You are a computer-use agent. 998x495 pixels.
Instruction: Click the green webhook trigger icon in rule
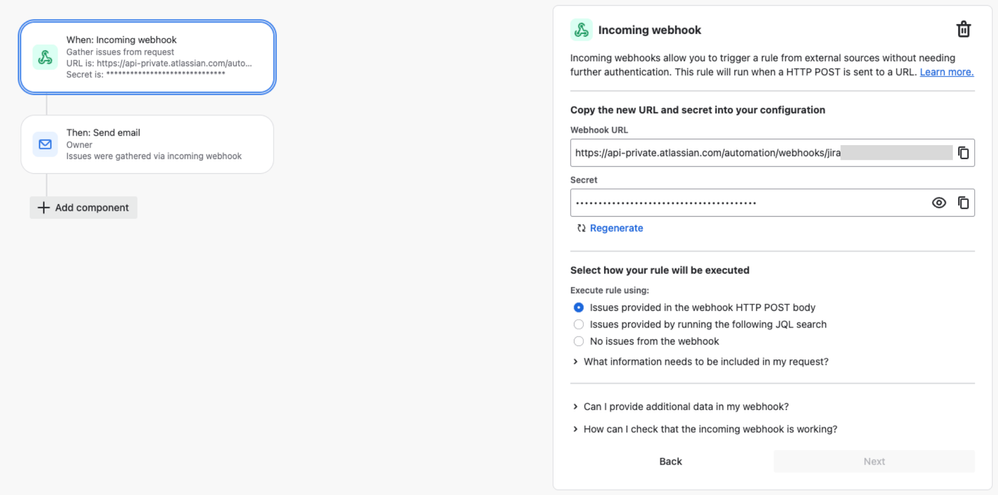pos(45,58)
